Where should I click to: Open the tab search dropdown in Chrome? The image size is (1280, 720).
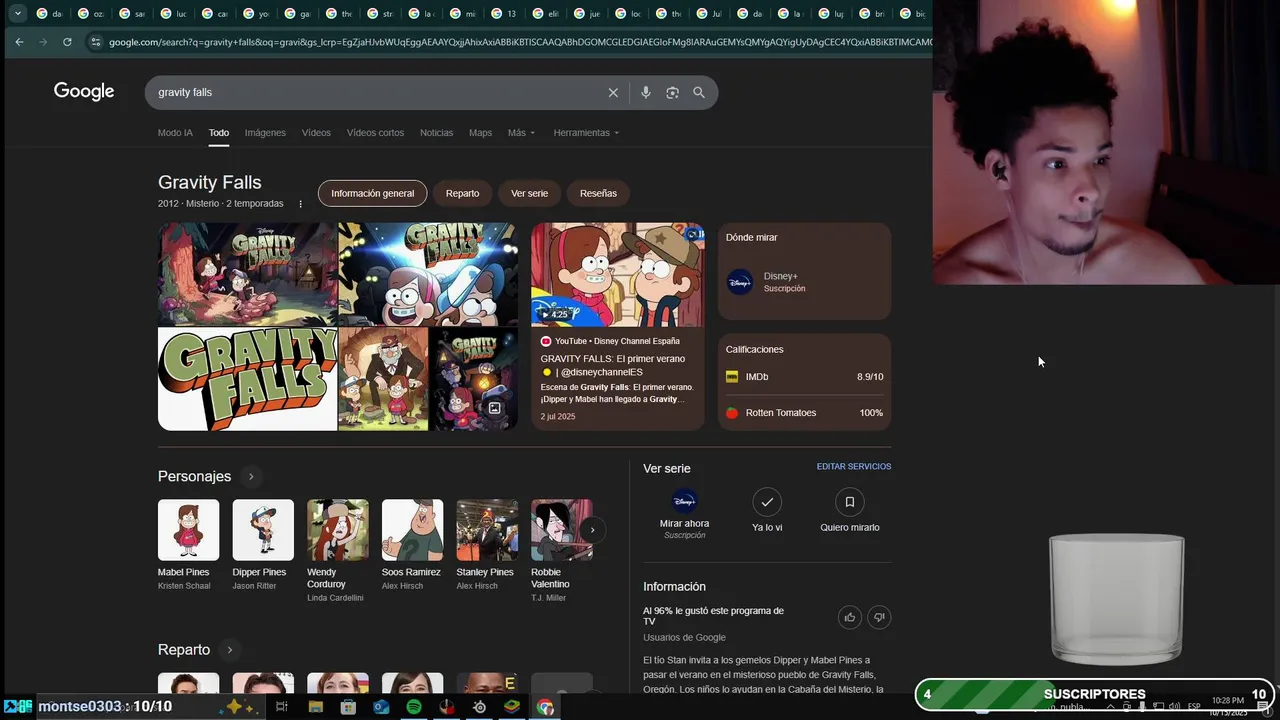(x=18, y=14)
